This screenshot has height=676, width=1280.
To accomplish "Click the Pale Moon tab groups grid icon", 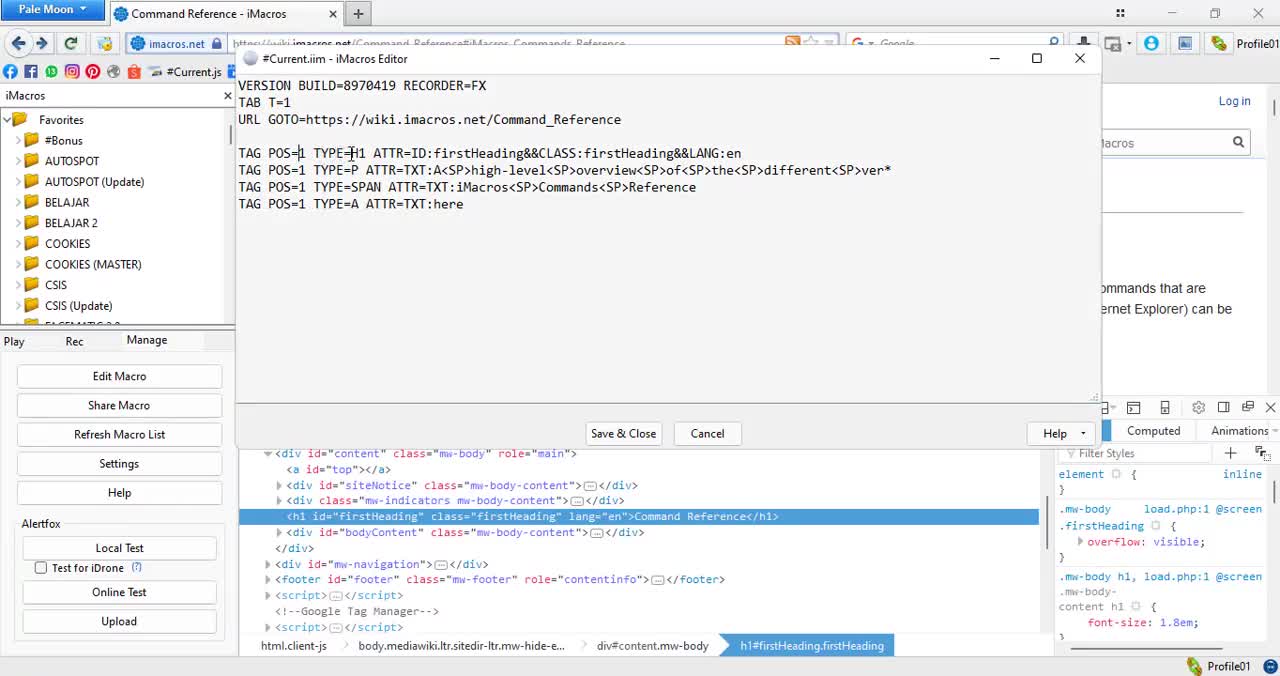I will (x=1120, y=13).
